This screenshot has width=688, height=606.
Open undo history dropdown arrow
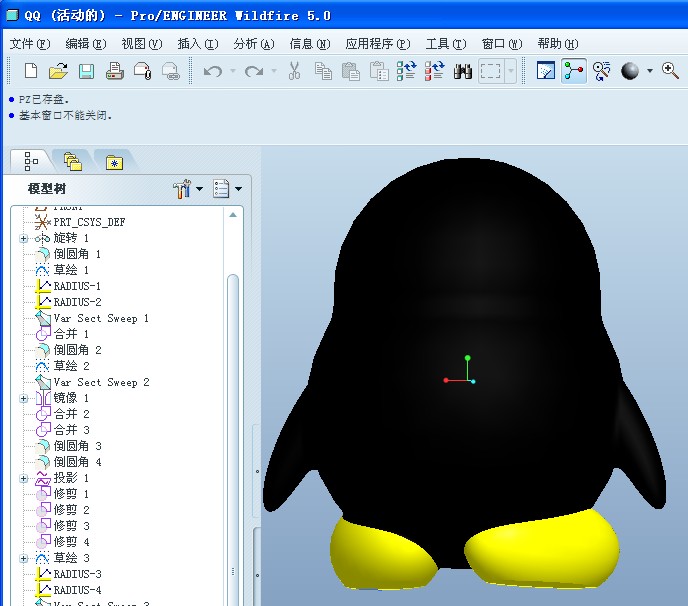[x=233, y=70]
